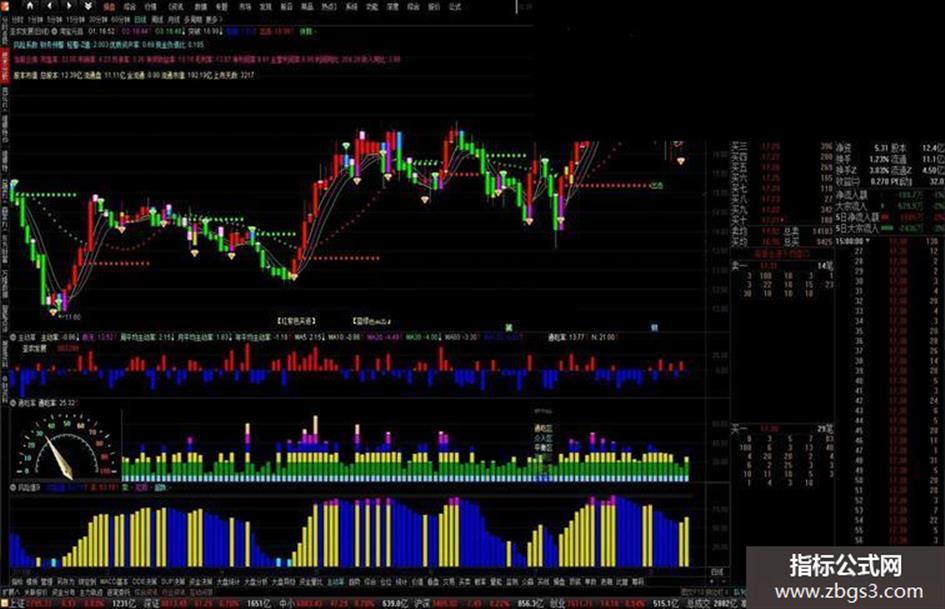
Task: Select the 指标 tab in the bottom indicator bar
Action: pos(17,582)
